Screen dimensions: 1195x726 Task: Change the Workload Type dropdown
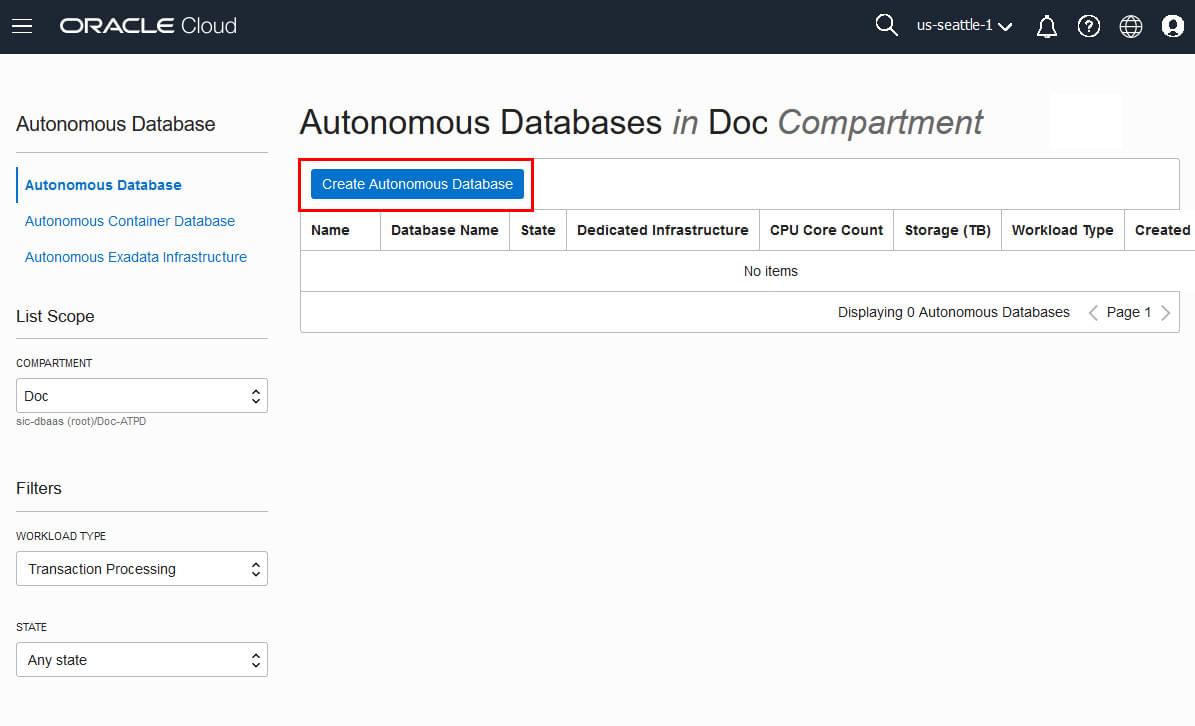tap(141, 568)
